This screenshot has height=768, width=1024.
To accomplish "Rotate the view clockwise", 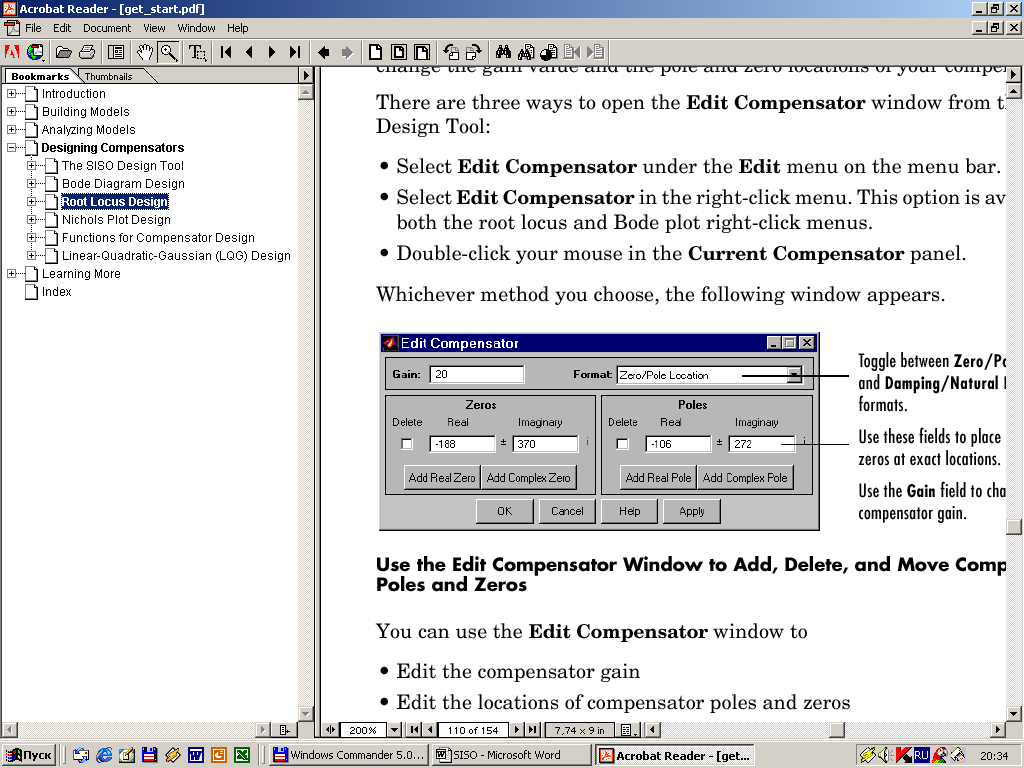I will click(473, 52).
